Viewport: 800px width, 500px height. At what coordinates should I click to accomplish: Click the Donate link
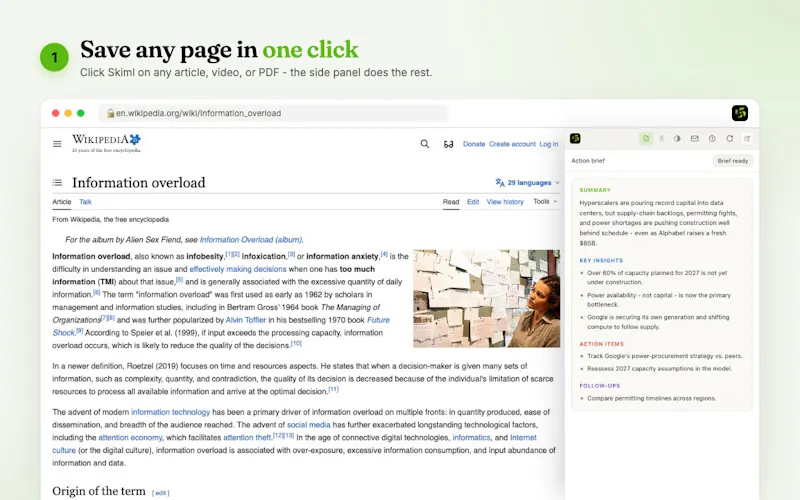tap(474, 144)
